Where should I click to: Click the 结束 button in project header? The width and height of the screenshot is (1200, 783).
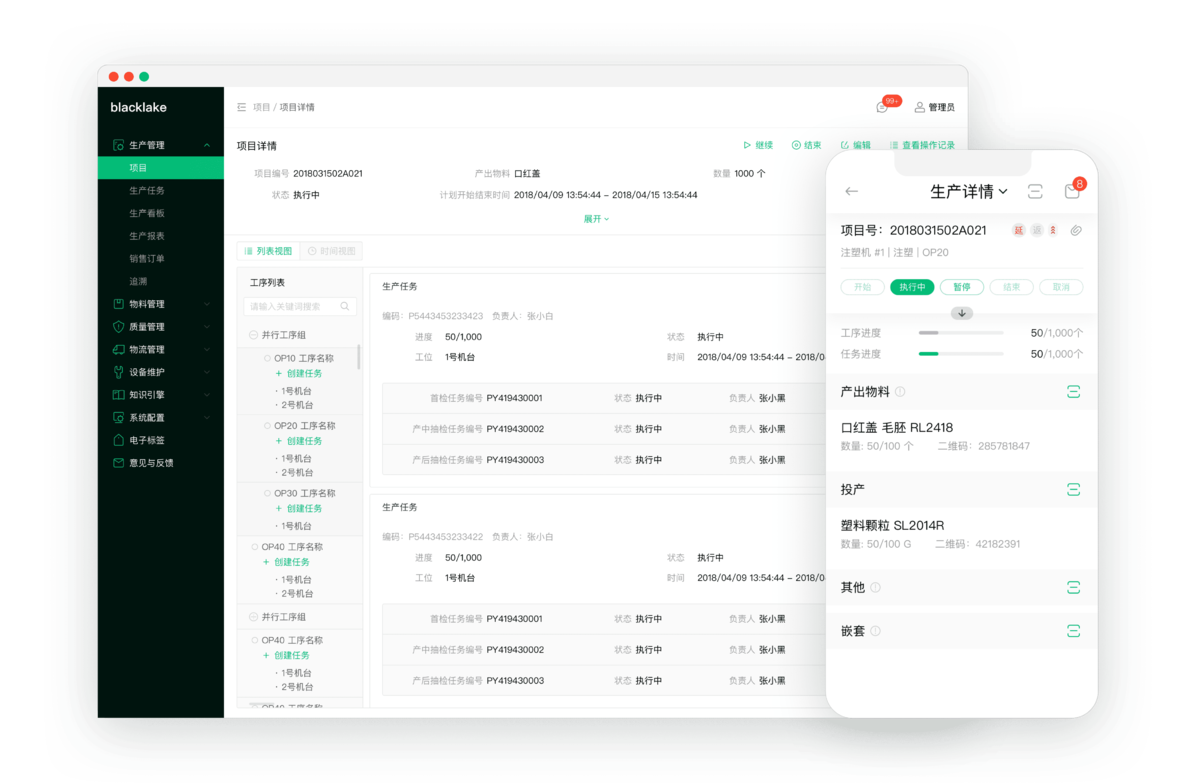(x=806, y=145)
